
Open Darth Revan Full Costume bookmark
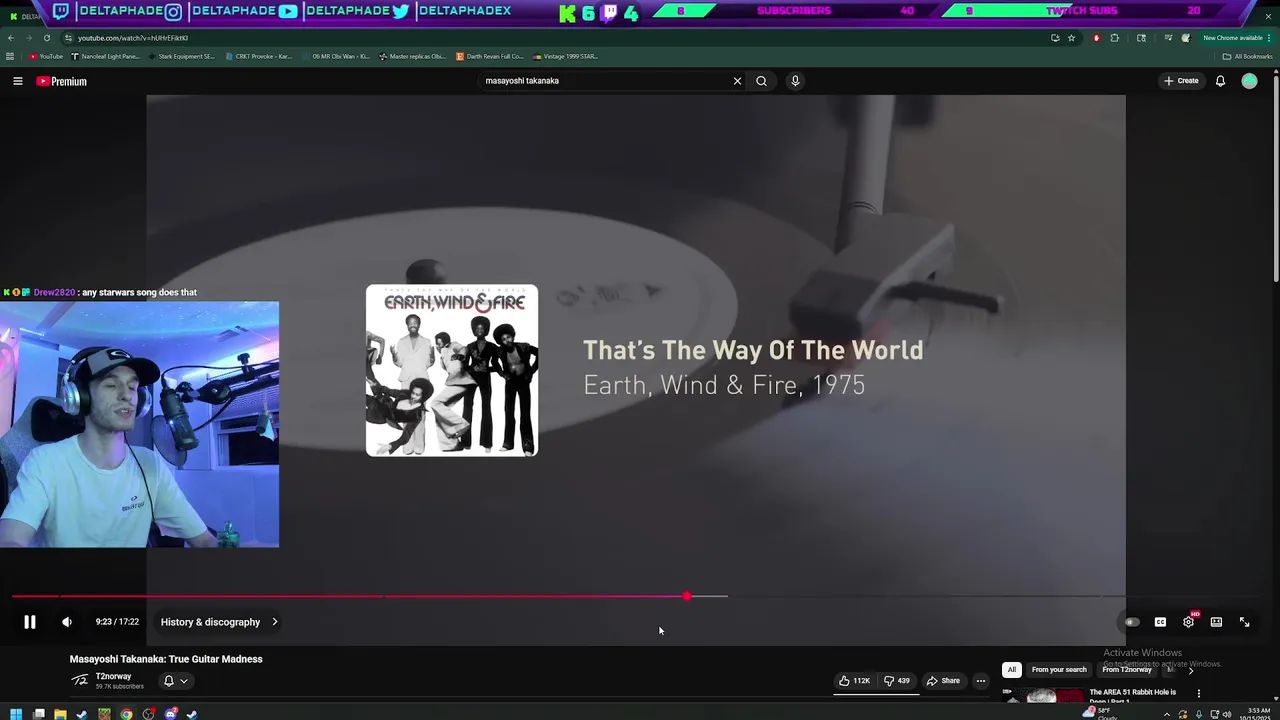pyautogui.click(x=490, y=56)
